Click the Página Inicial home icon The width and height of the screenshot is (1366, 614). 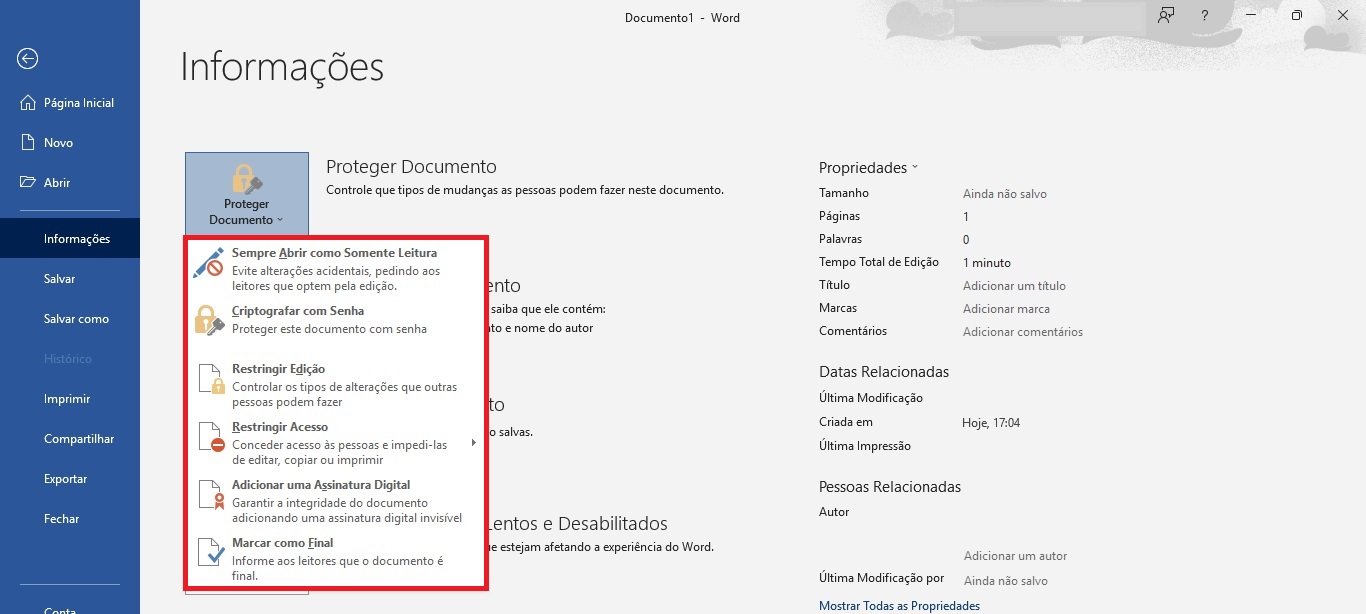[28, 103]
